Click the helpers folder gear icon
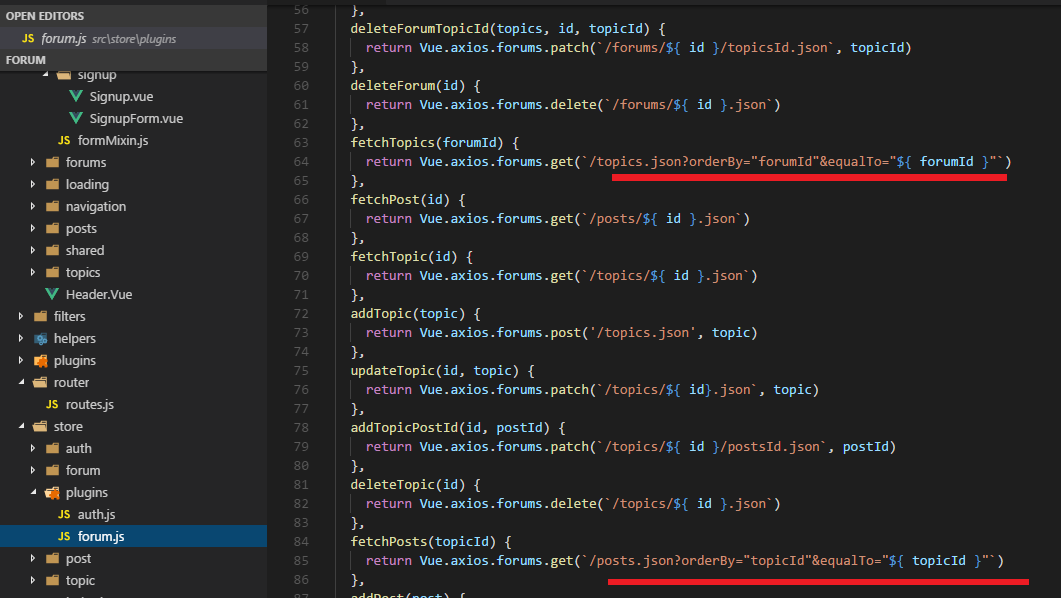 click(41, 338)
